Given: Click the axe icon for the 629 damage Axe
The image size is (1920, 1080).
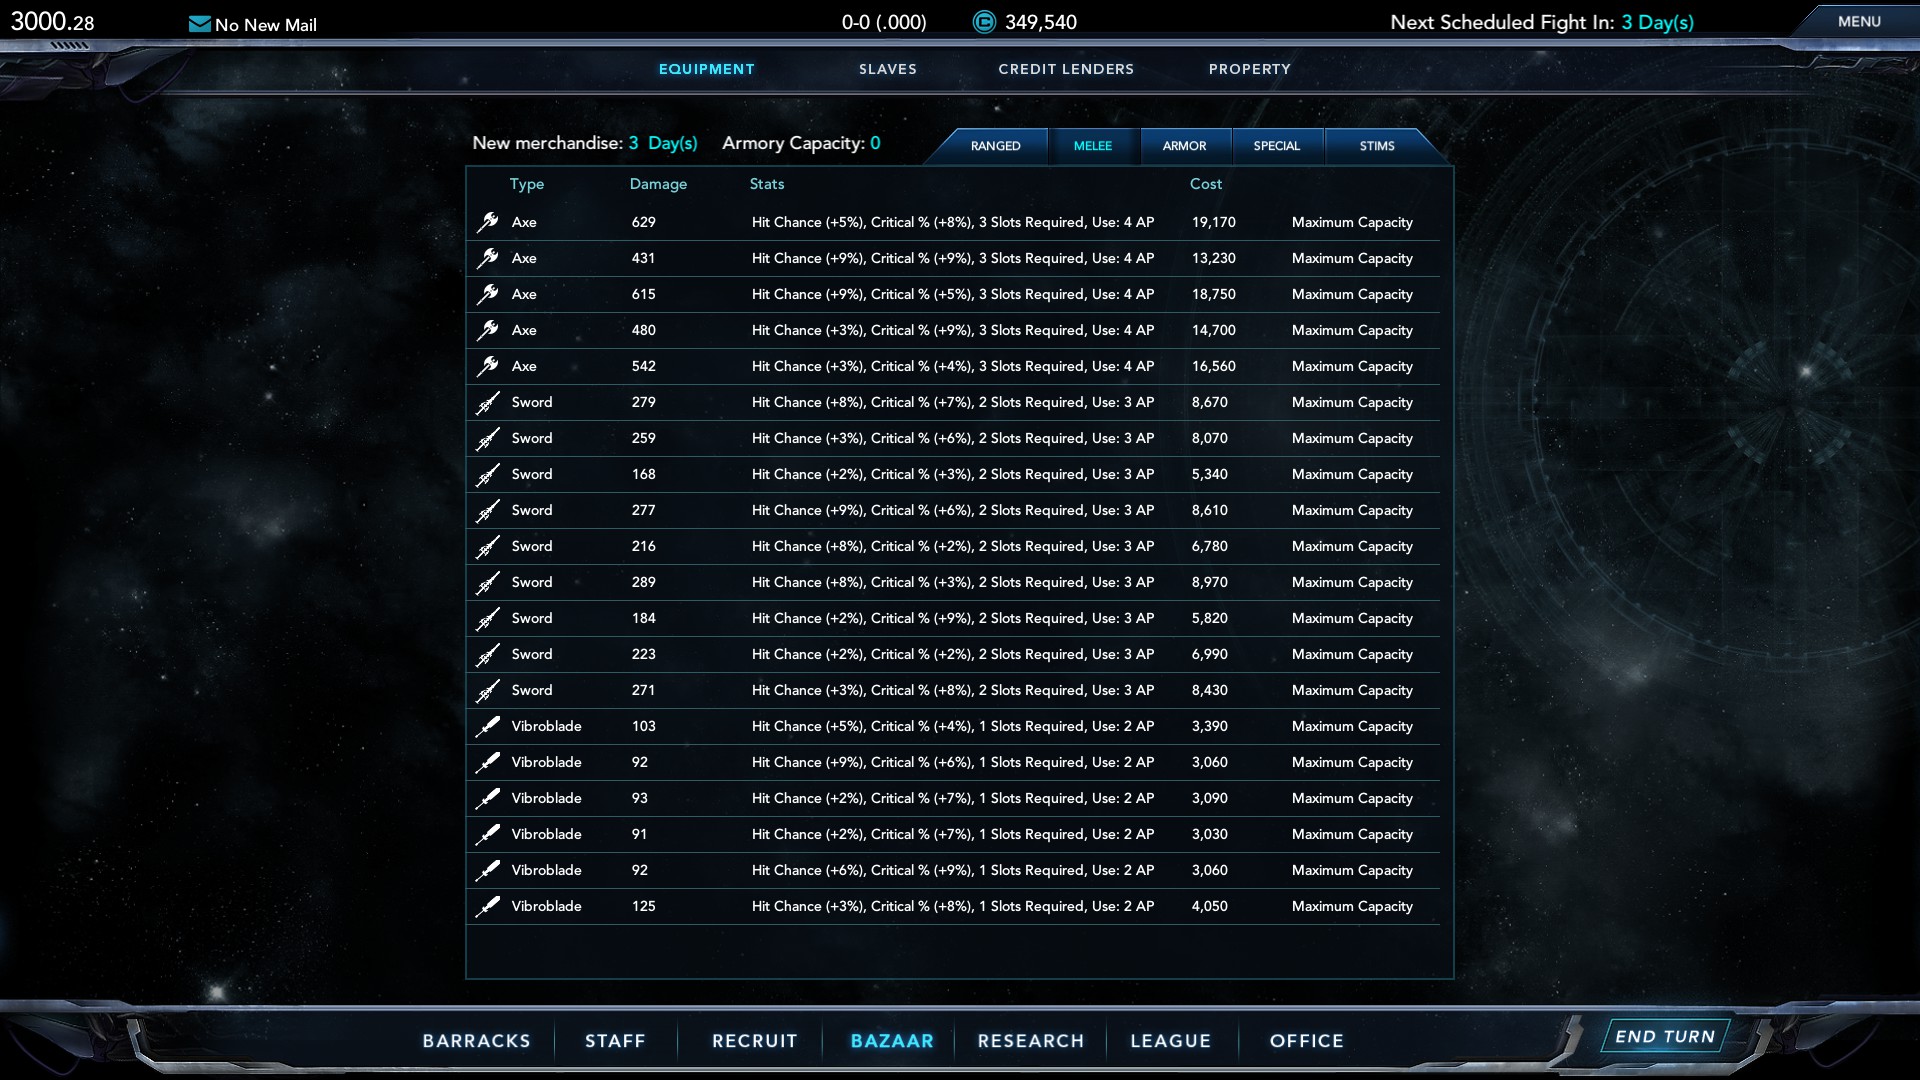Looking at the screenshot, I should pos(487,222).
